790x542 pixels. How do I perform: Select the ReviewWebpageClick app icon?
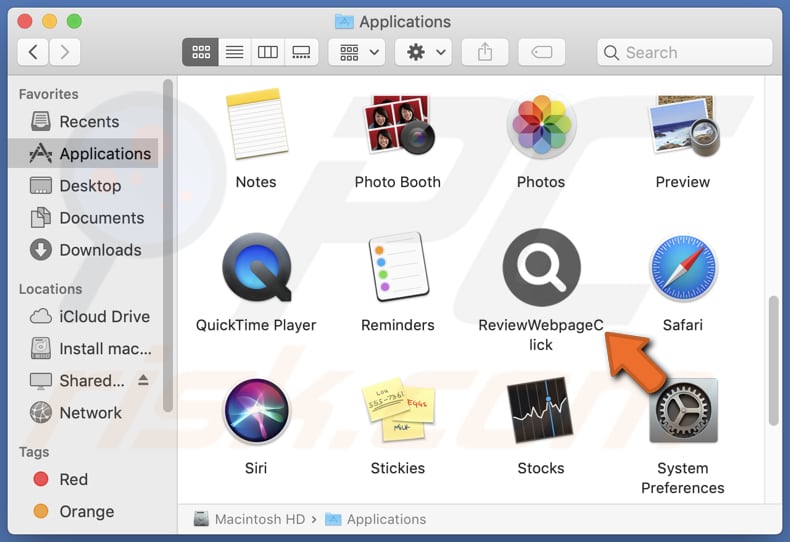coord(541,267)
